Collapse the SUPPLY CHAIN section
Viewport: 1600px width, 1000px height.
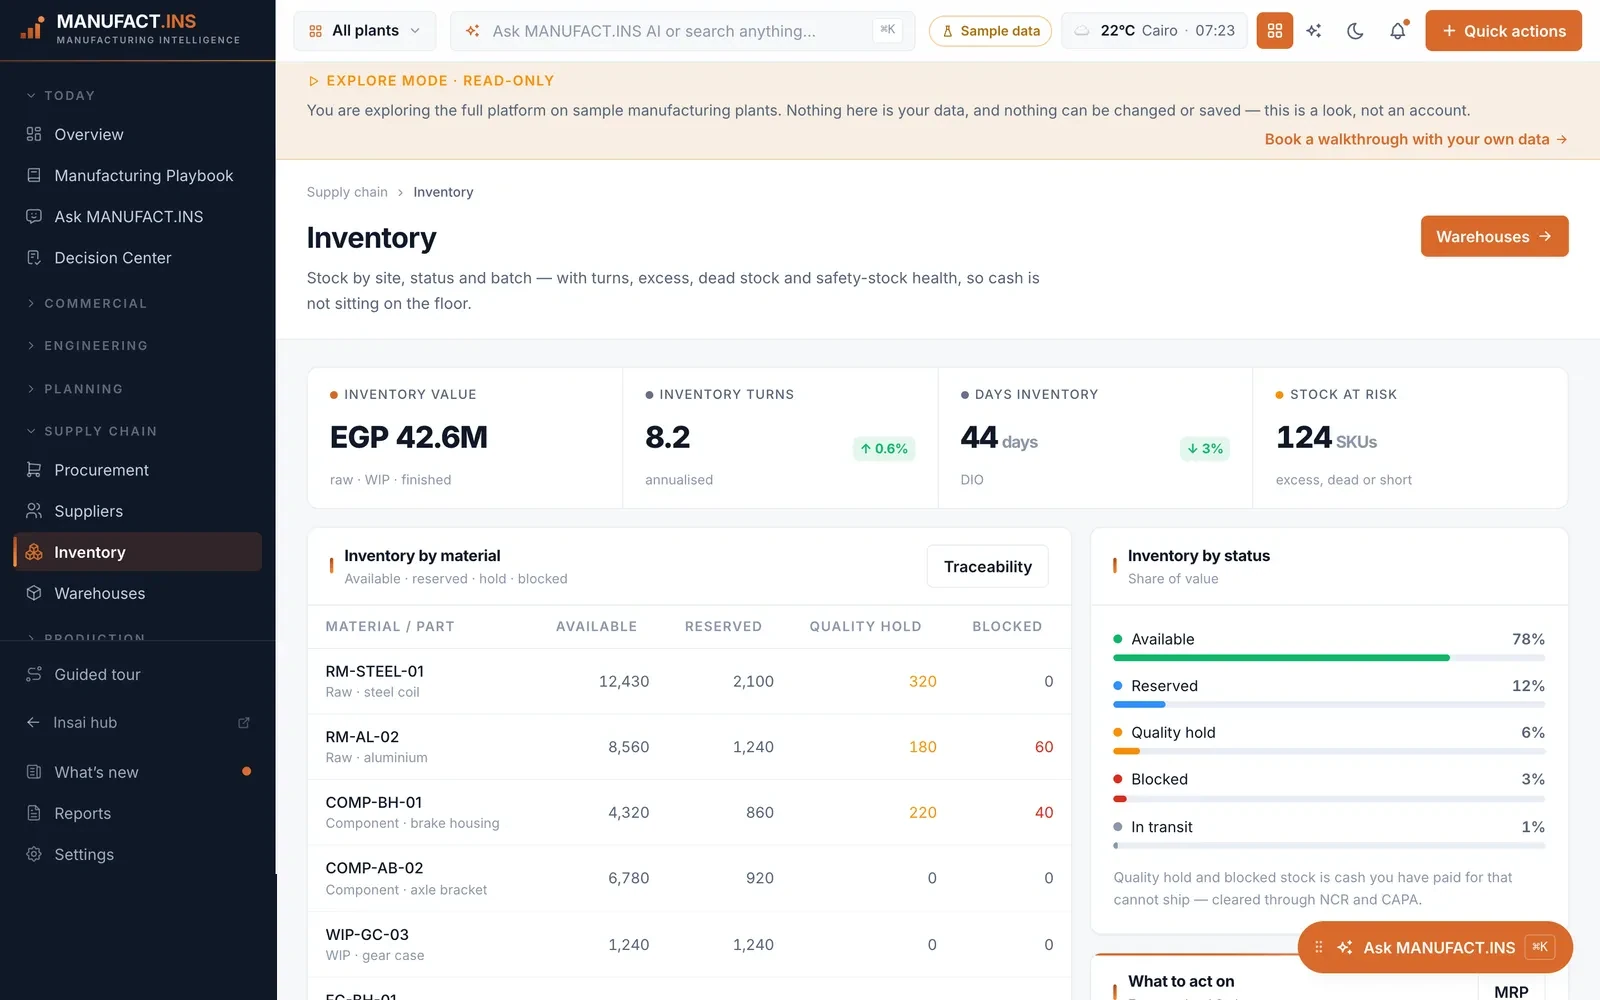[91, 431]
